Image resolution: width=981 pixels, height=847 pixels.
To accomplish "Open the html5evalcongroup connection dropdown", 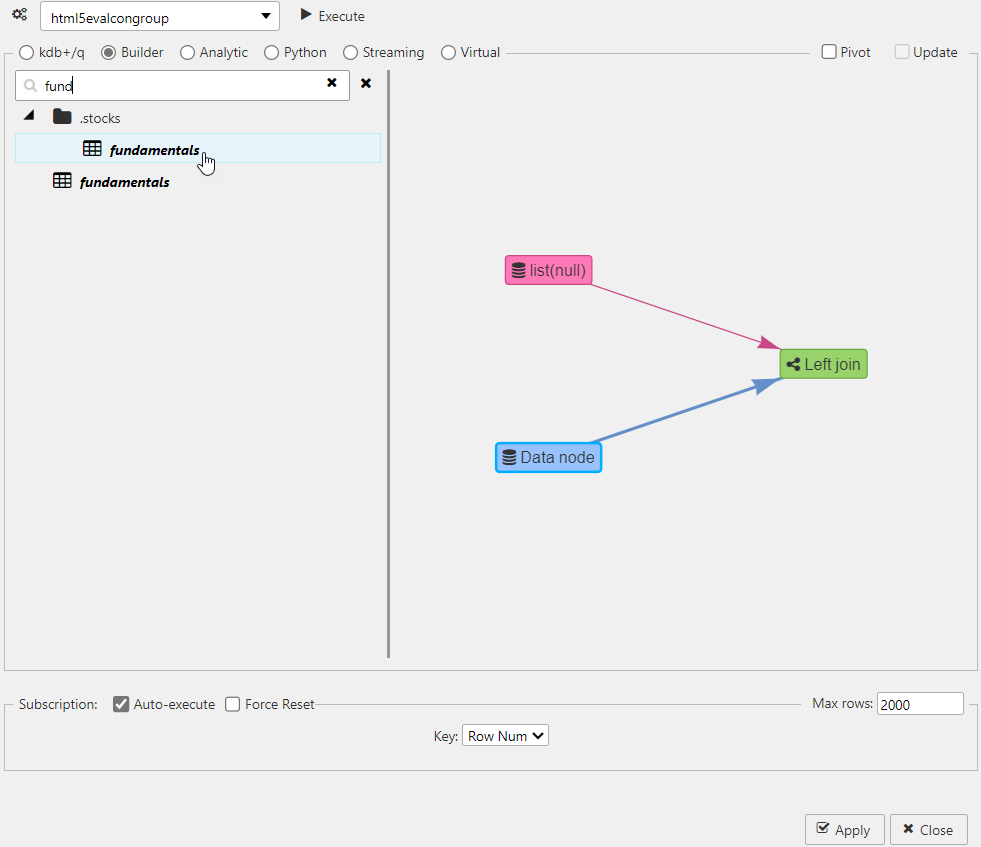I will [x=159, y=16].
